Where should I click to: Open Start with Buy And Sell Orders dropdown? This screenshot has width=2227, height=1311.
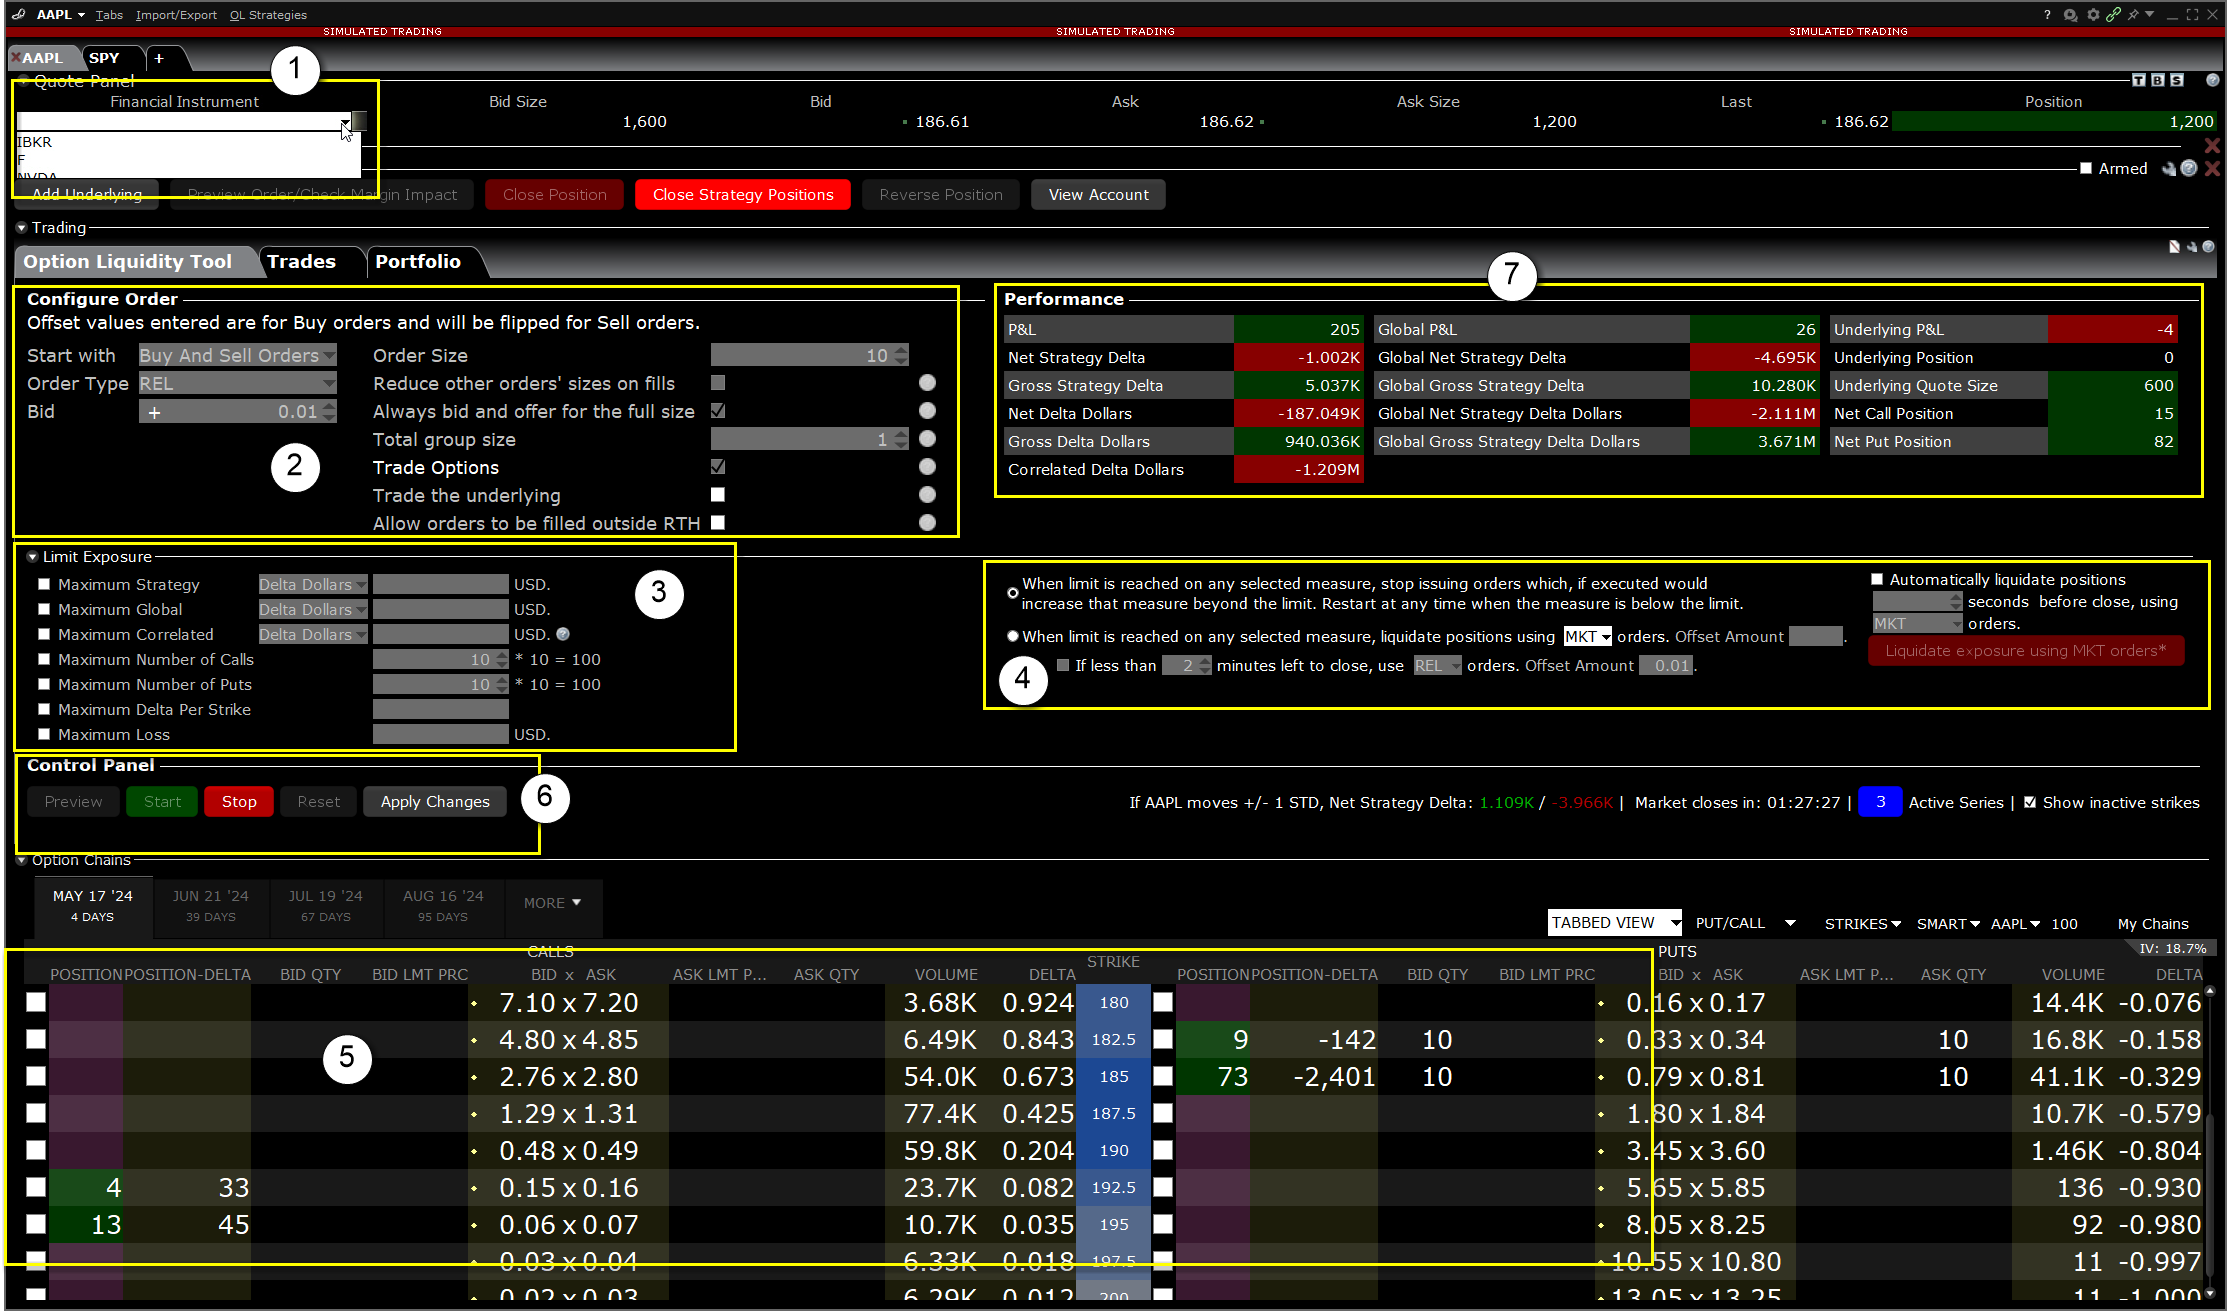(x=237, y=356)
